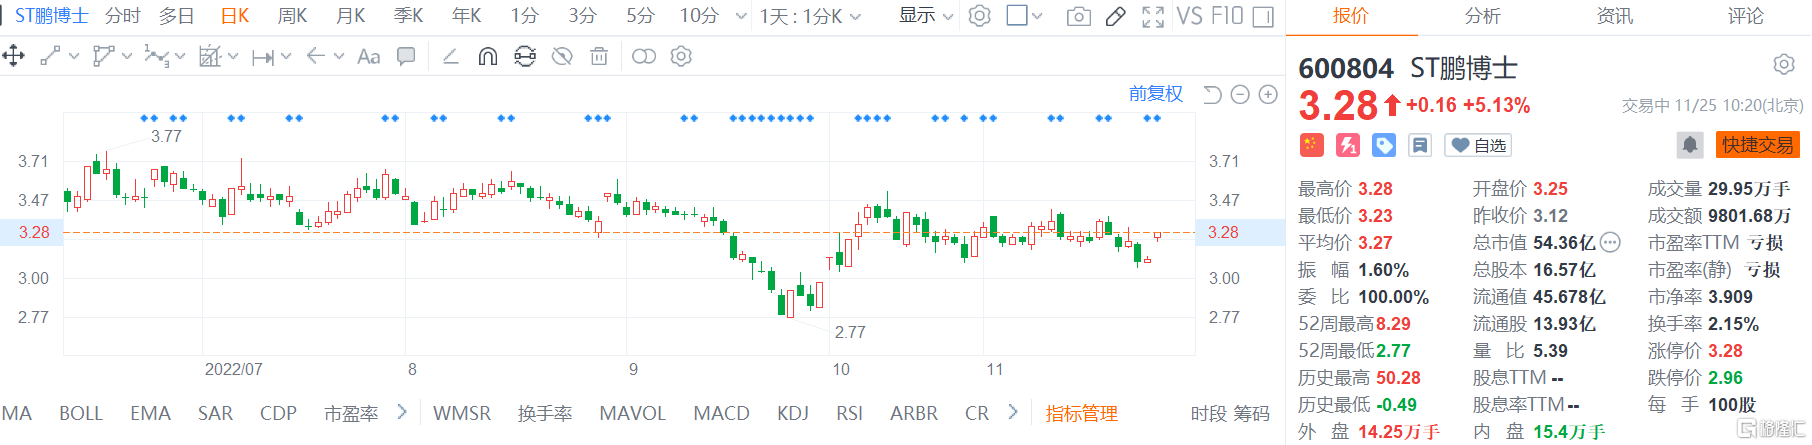Expand chart layout options arrow

[x=1037, y=16]
